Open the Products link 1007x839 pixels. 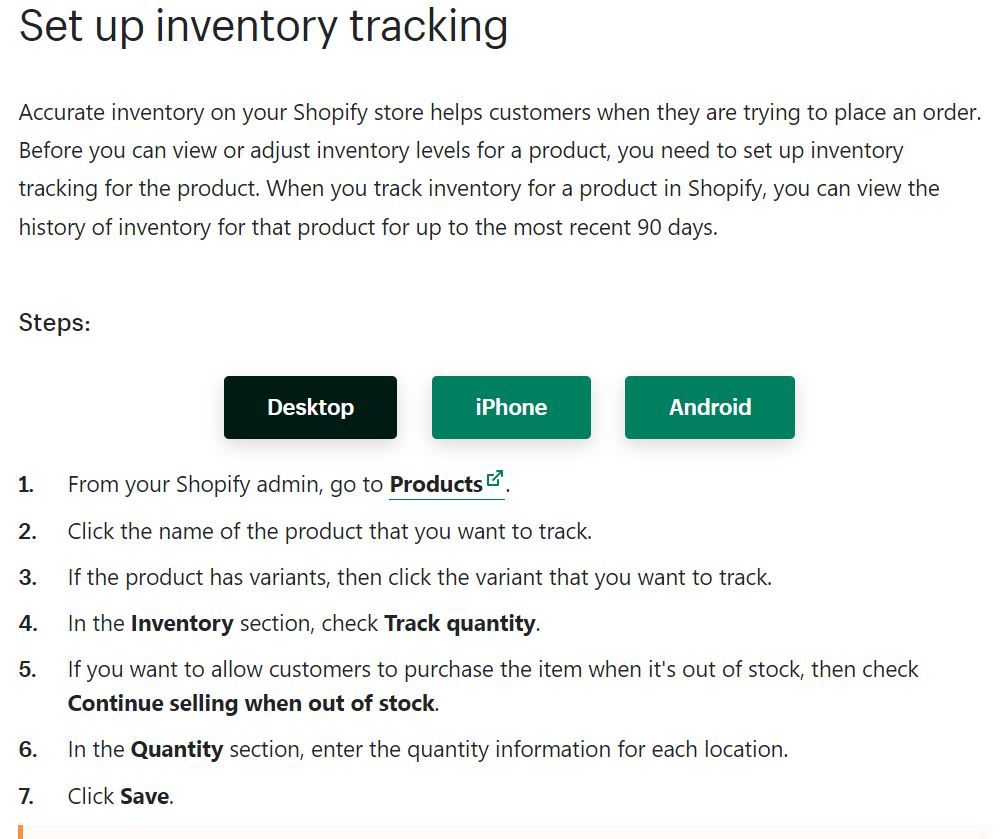[436, 485]
